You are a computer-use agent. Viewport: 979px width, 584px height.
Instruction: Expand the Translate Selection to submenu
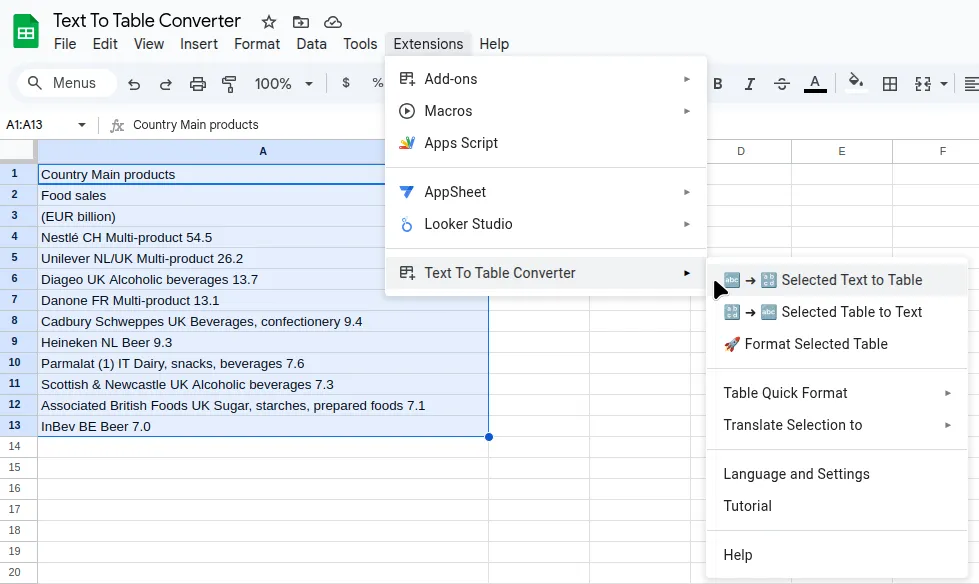[836, 425]
